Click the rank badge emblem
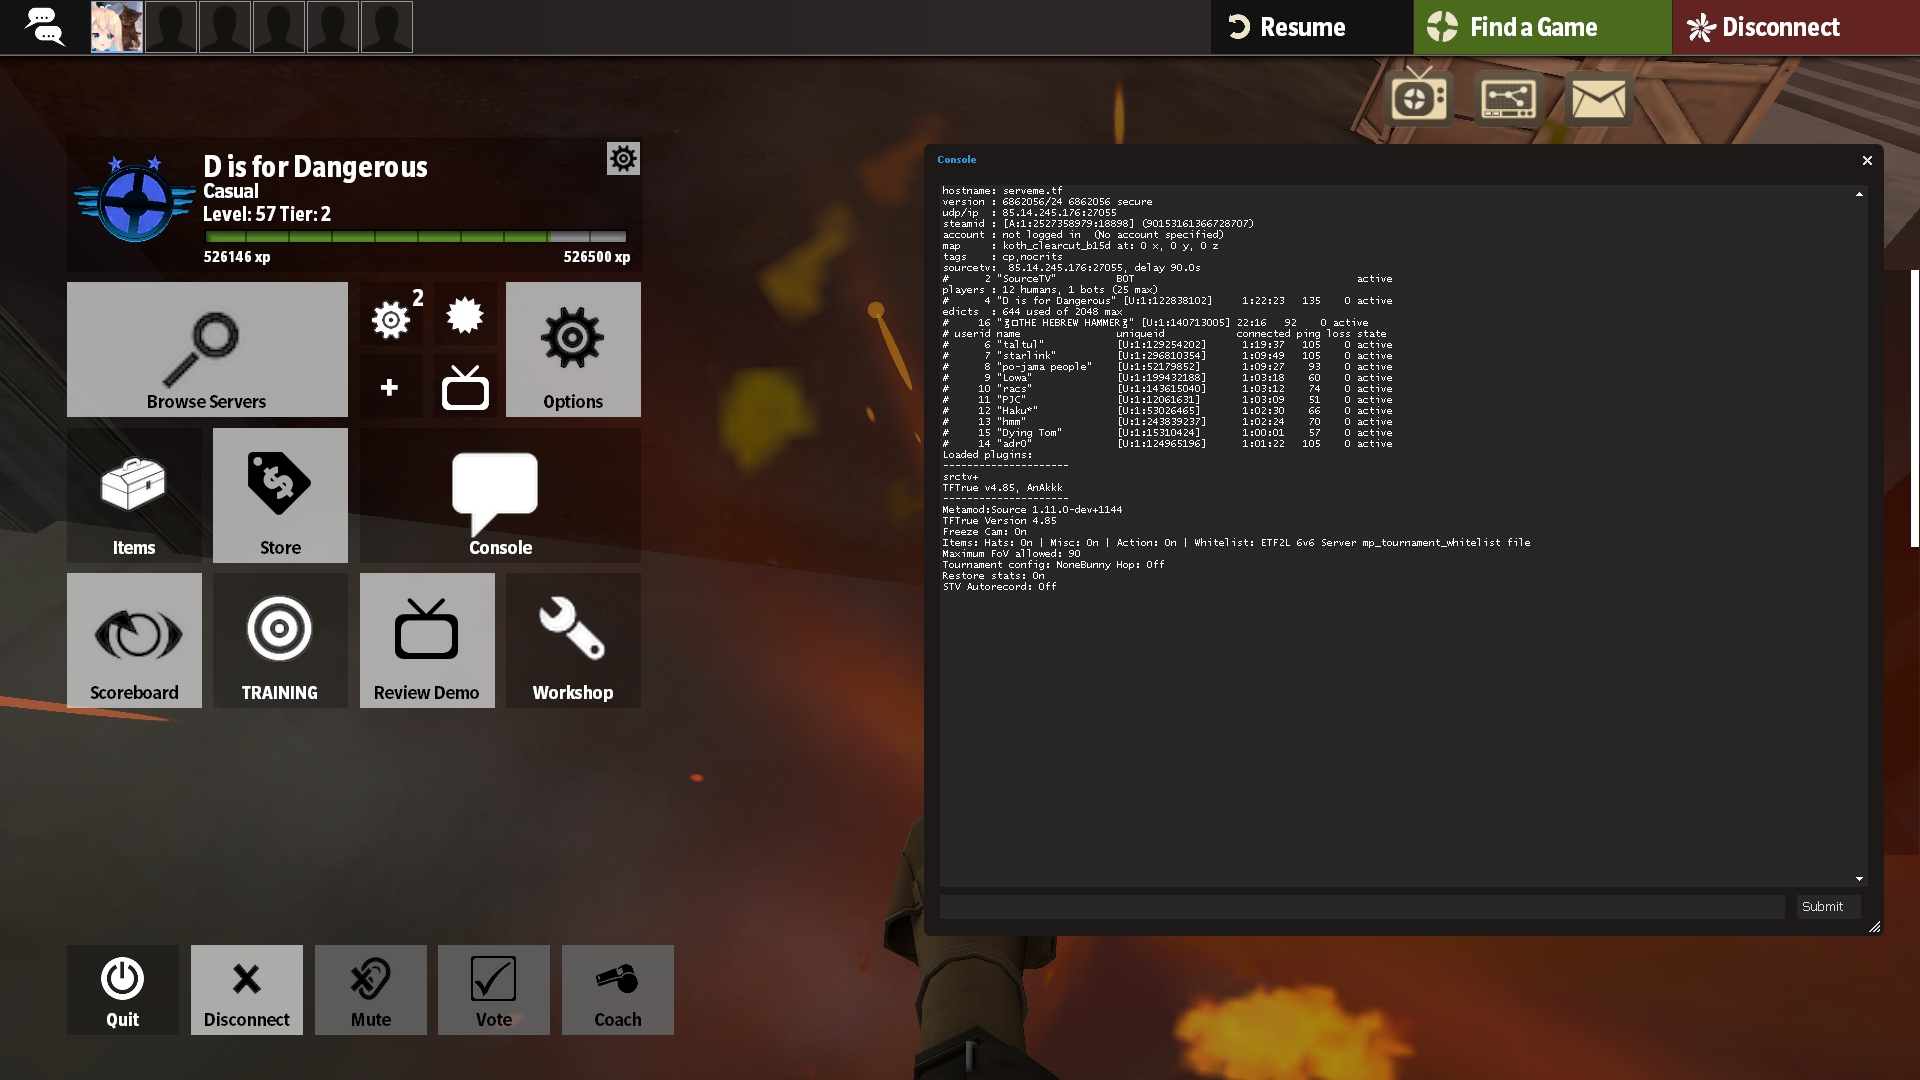This screenshot has width=1920, height=1080. [x=135, y=198]
